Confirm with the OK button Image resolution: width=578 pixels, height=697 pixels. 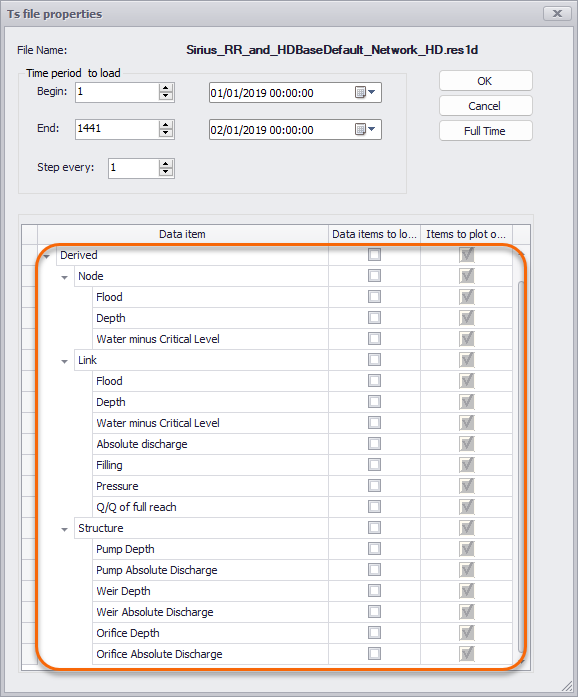pyautogui.click(x=486, y=81)
